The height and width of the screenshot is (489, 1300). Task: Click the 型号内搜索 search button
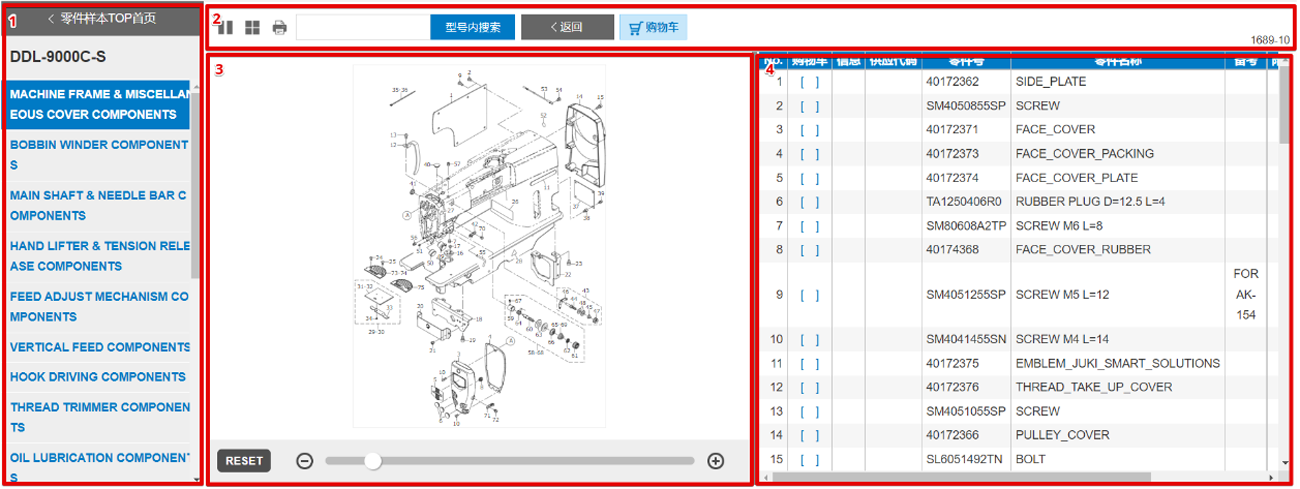point(472,28)
